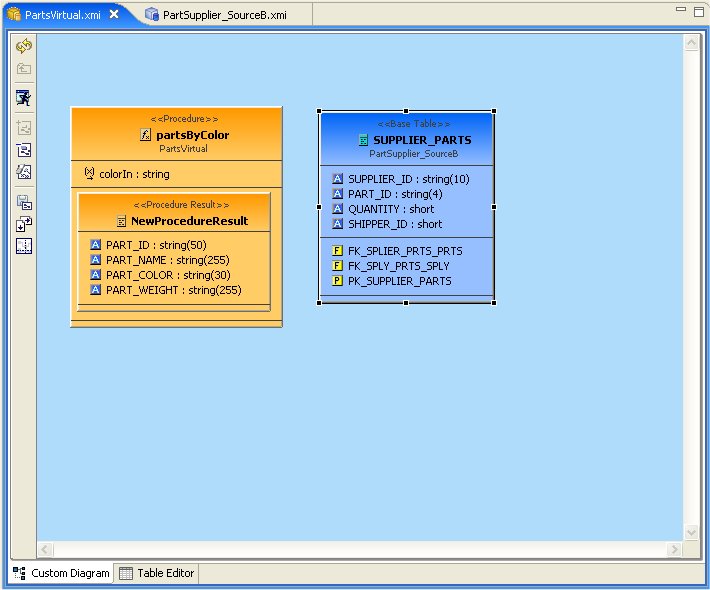Image resolution: width=710 pixels, height=590 pixels.
Task: Select PART_COLOR : string(30) column
Action: [168, 275]
